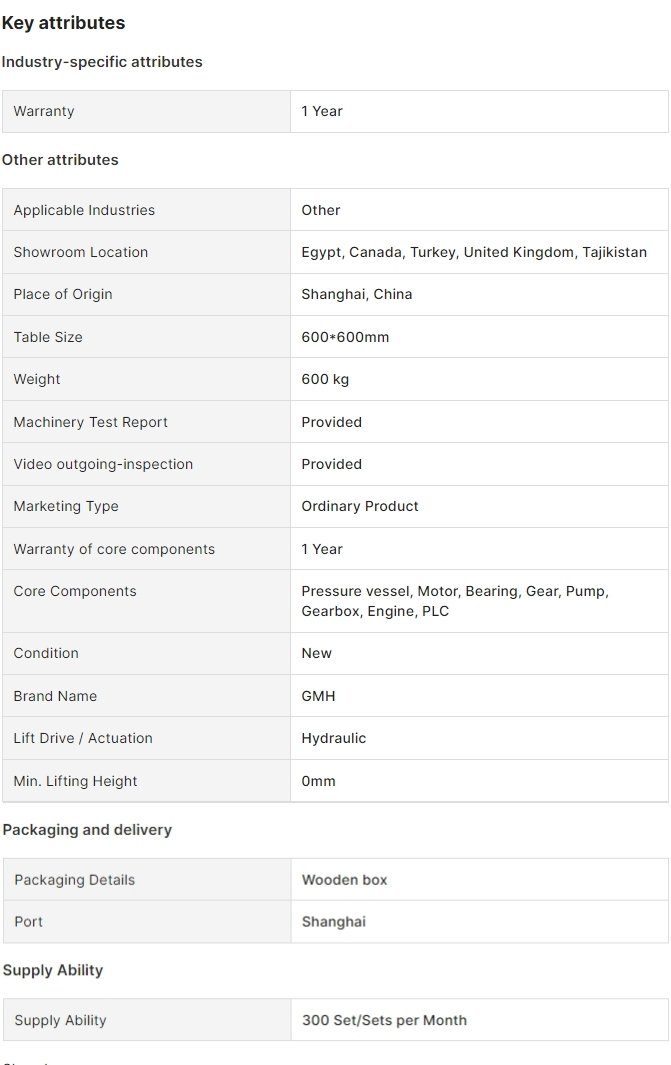This screenshot has width=671, height=1065.
Task: Click the GMH brand name value
Action: (319, 696)
